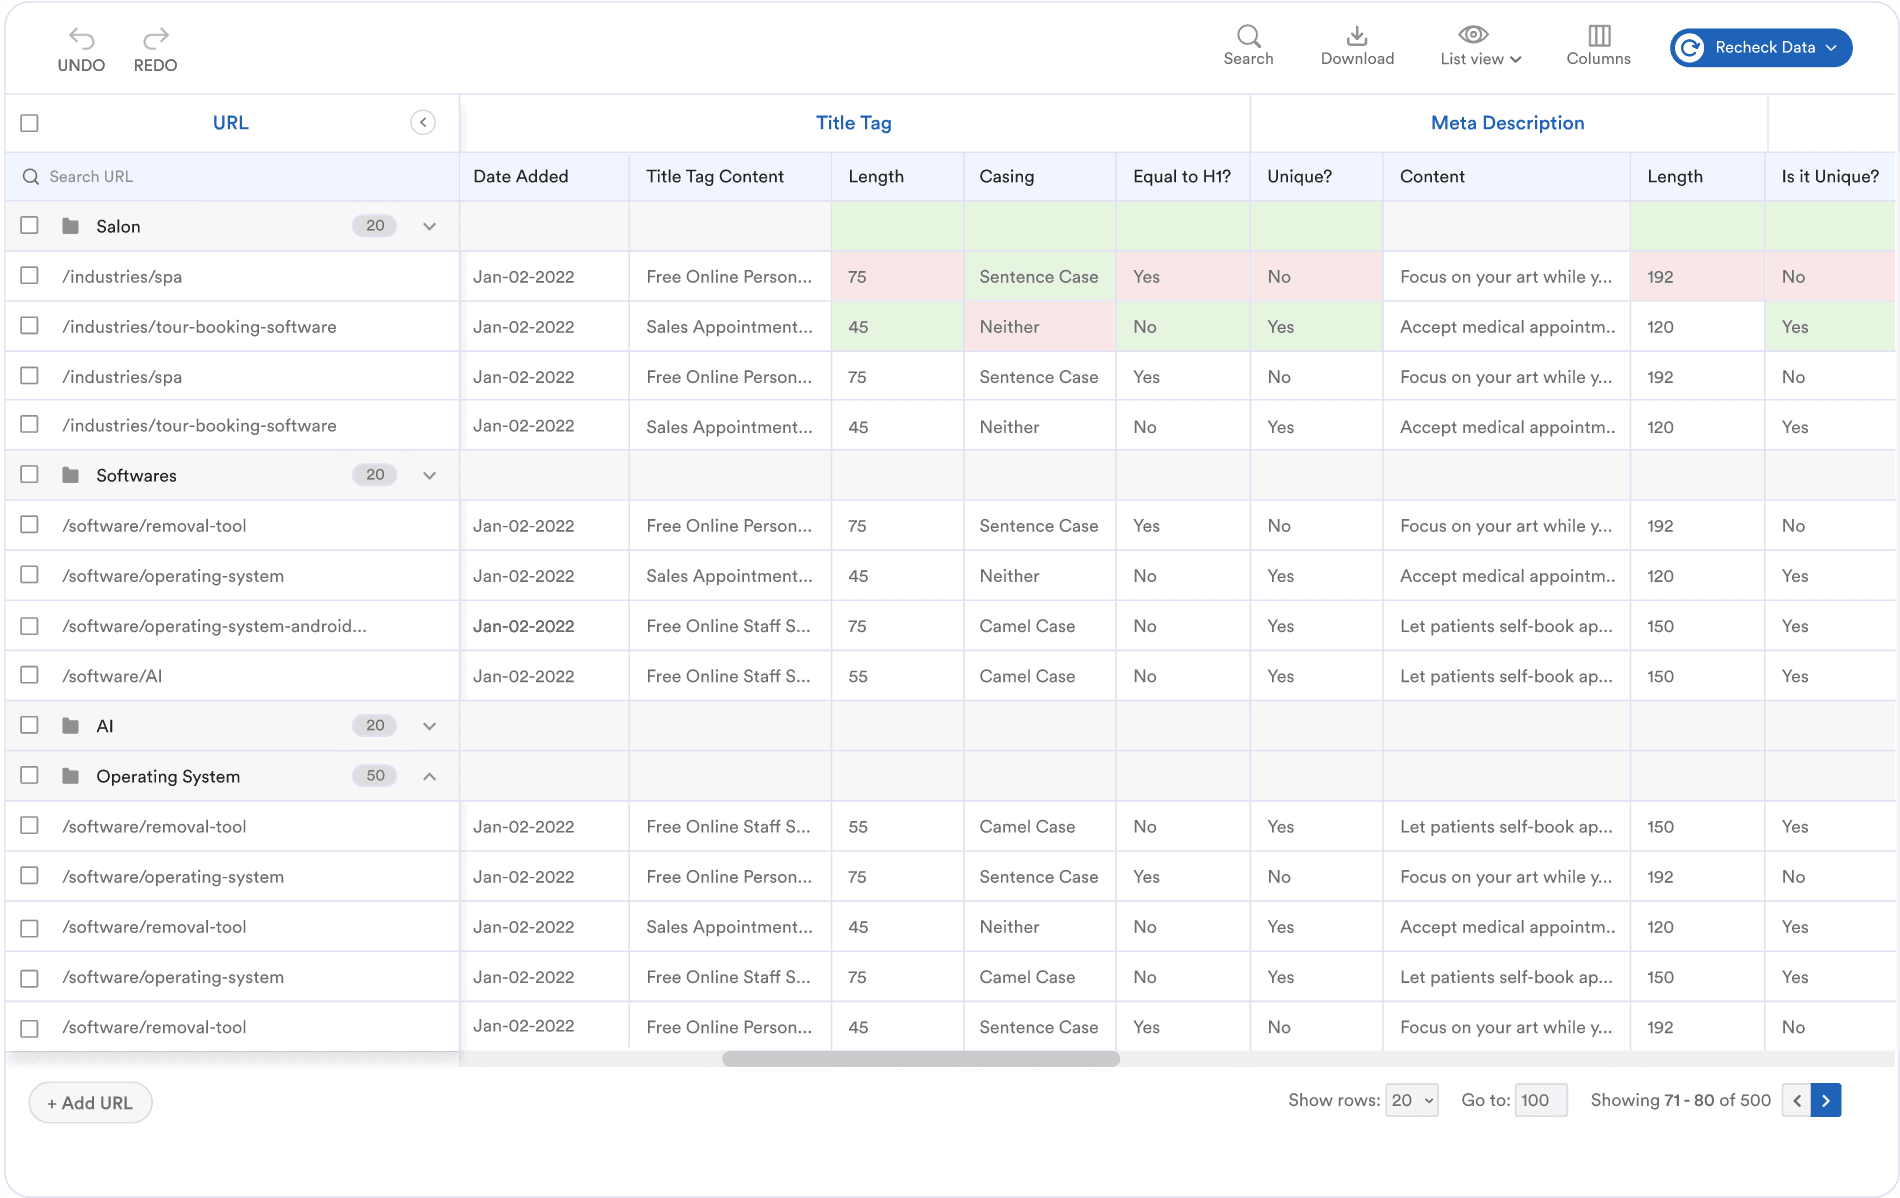Click the Is it Unique? column header
Viewport: 1900px width, 1198px height.
click(x=1830, y=177)
